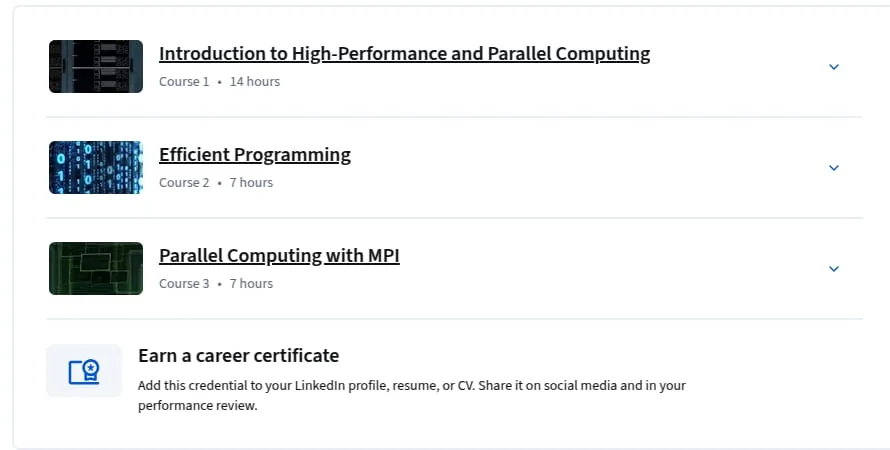
Task: Click the blue binary digits course thumbnail
Action: pos(96,167)
